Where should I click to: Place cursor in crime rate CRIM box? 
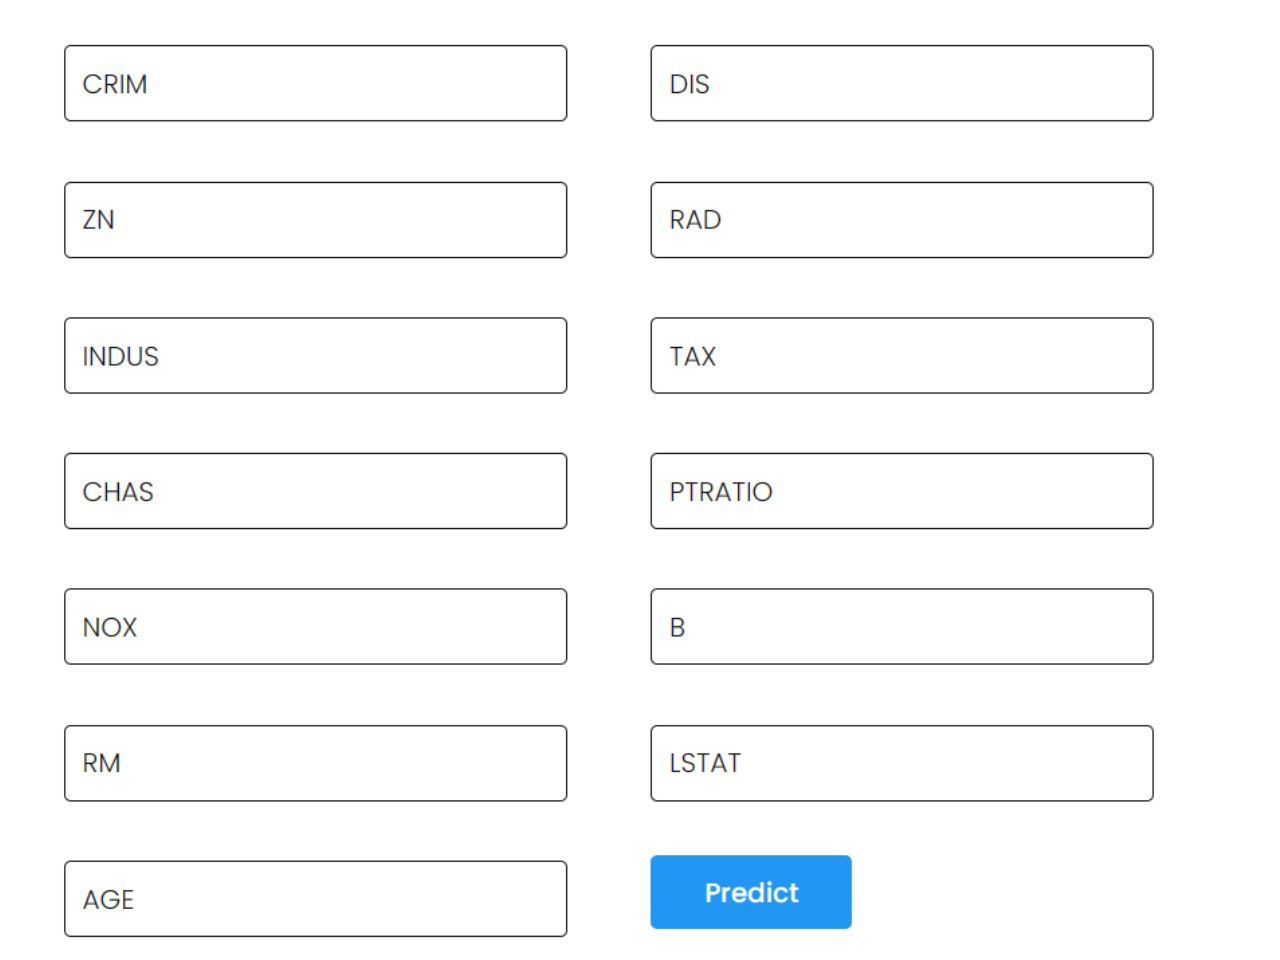(x=316, y=83)
